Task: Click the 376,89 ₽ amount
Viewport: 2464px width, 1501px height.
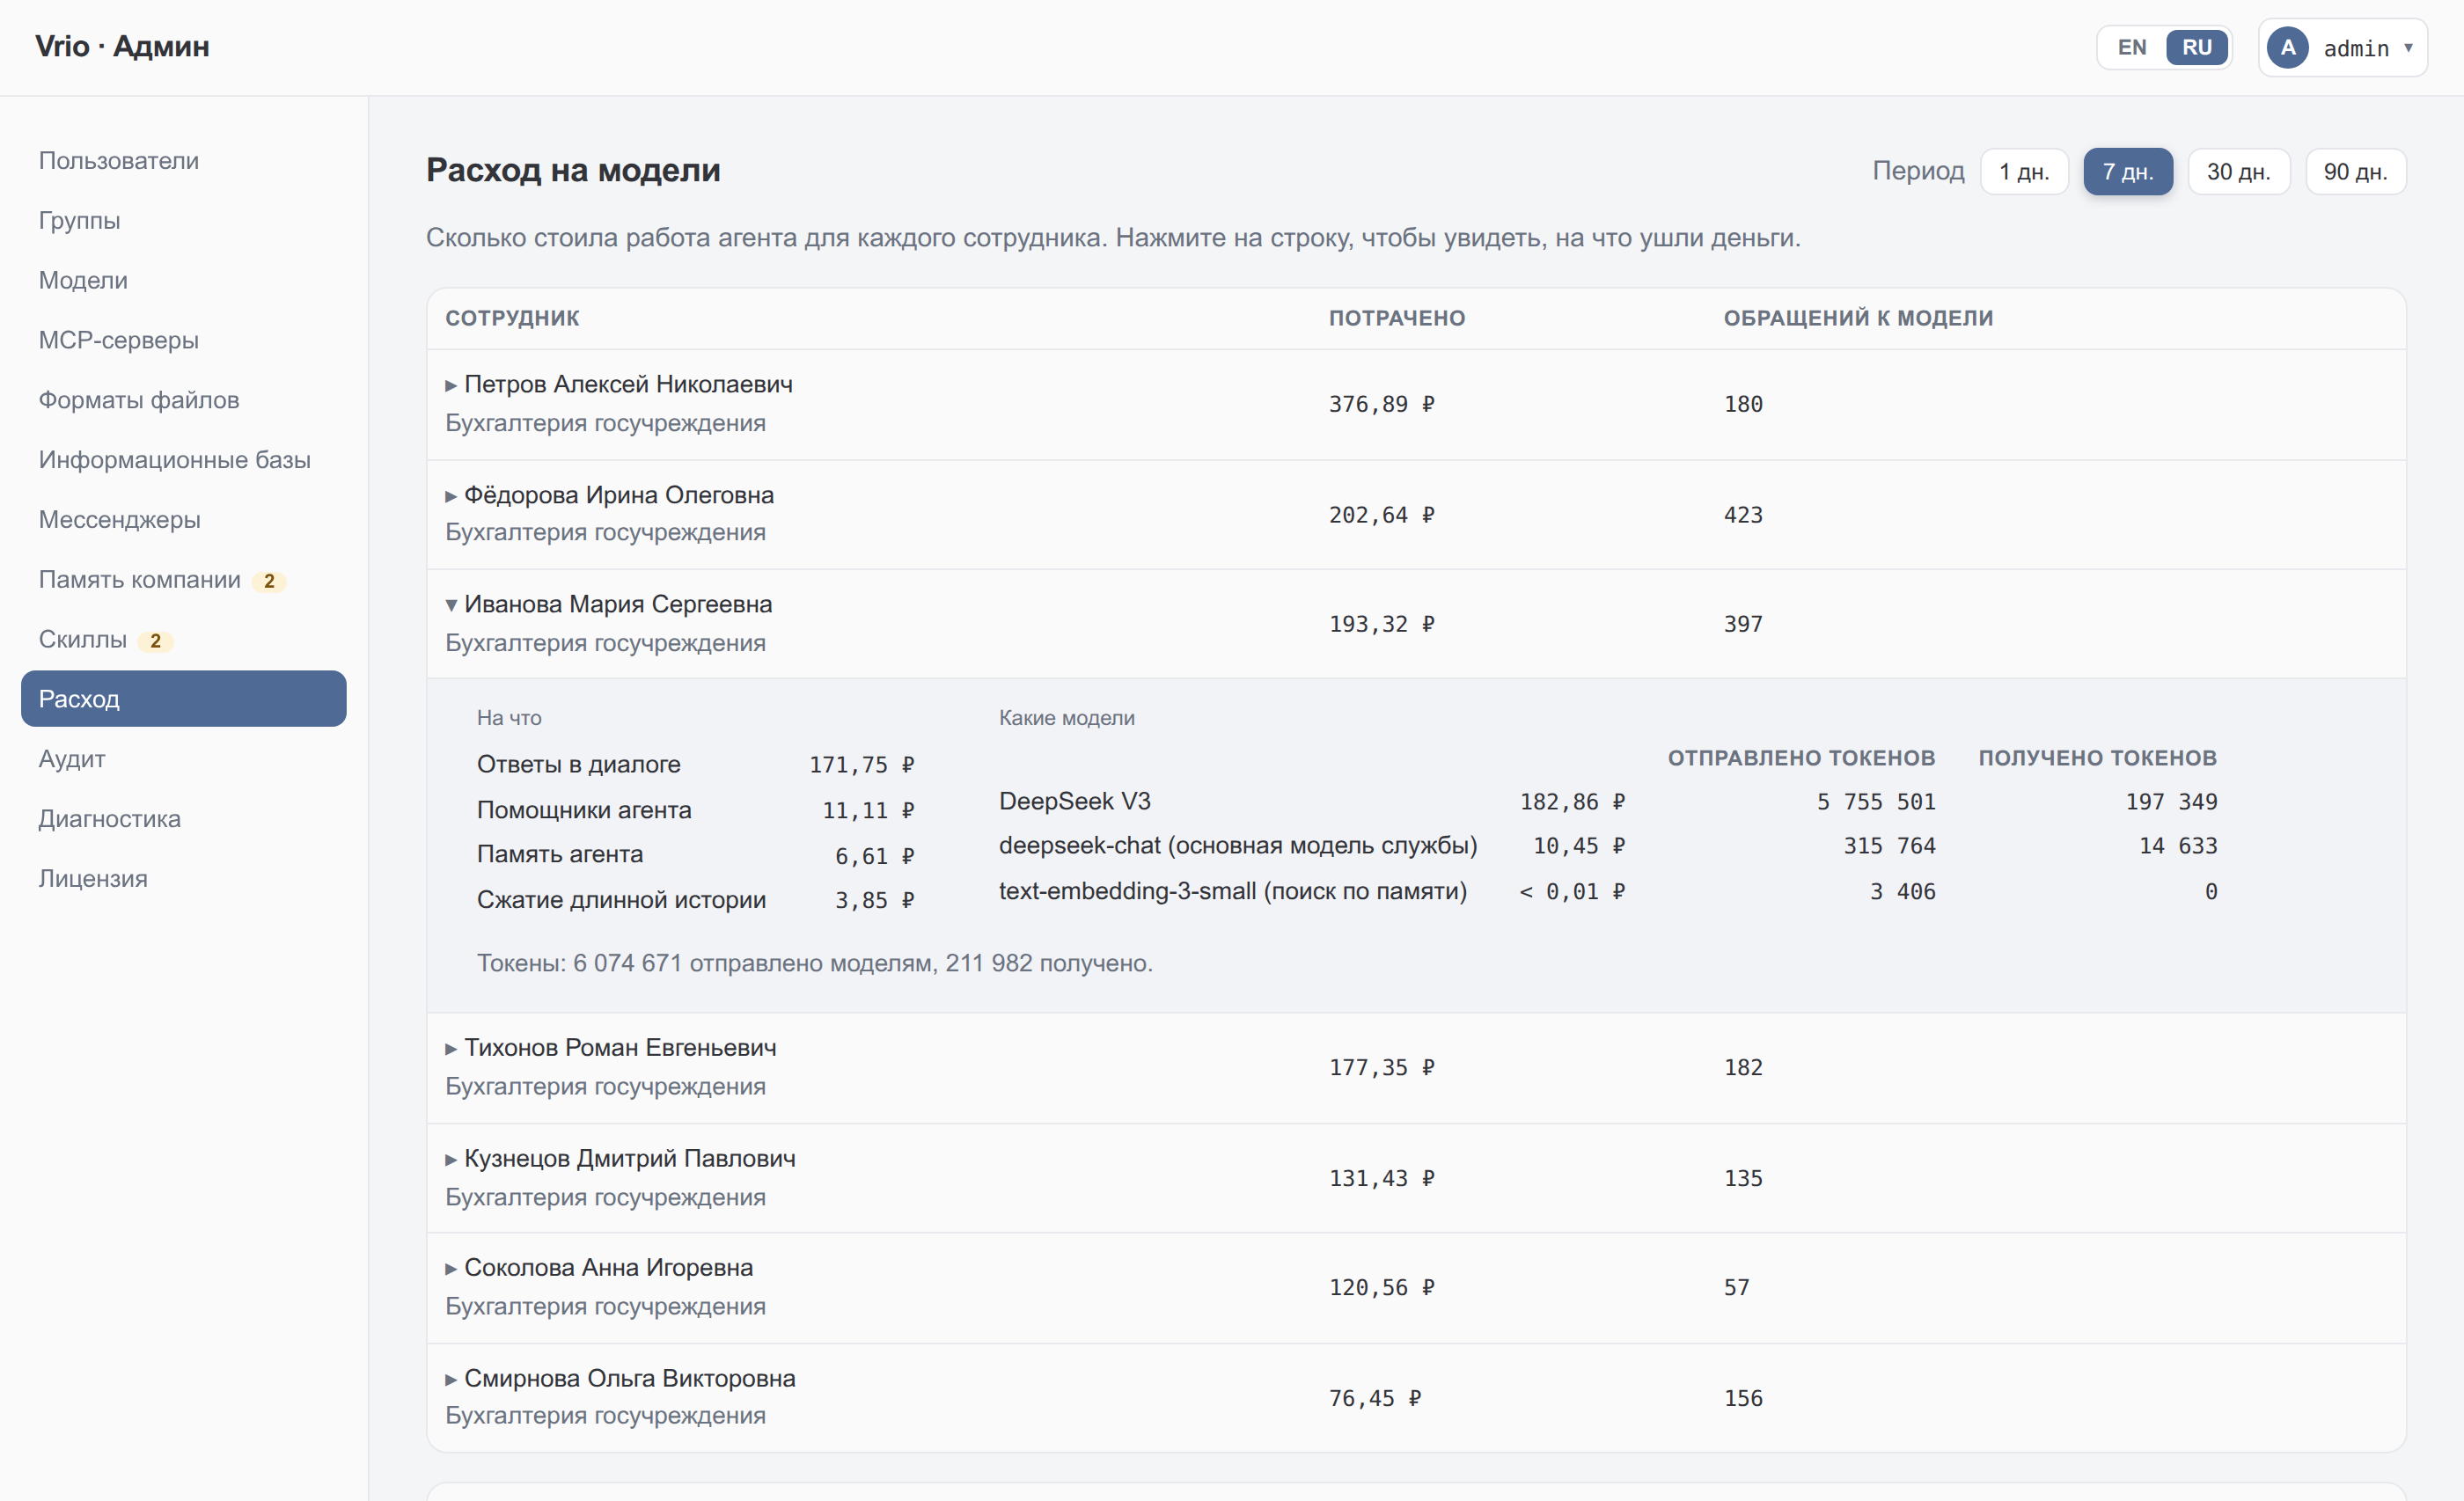Action: pyautogui.click(x=1381, y=404)
